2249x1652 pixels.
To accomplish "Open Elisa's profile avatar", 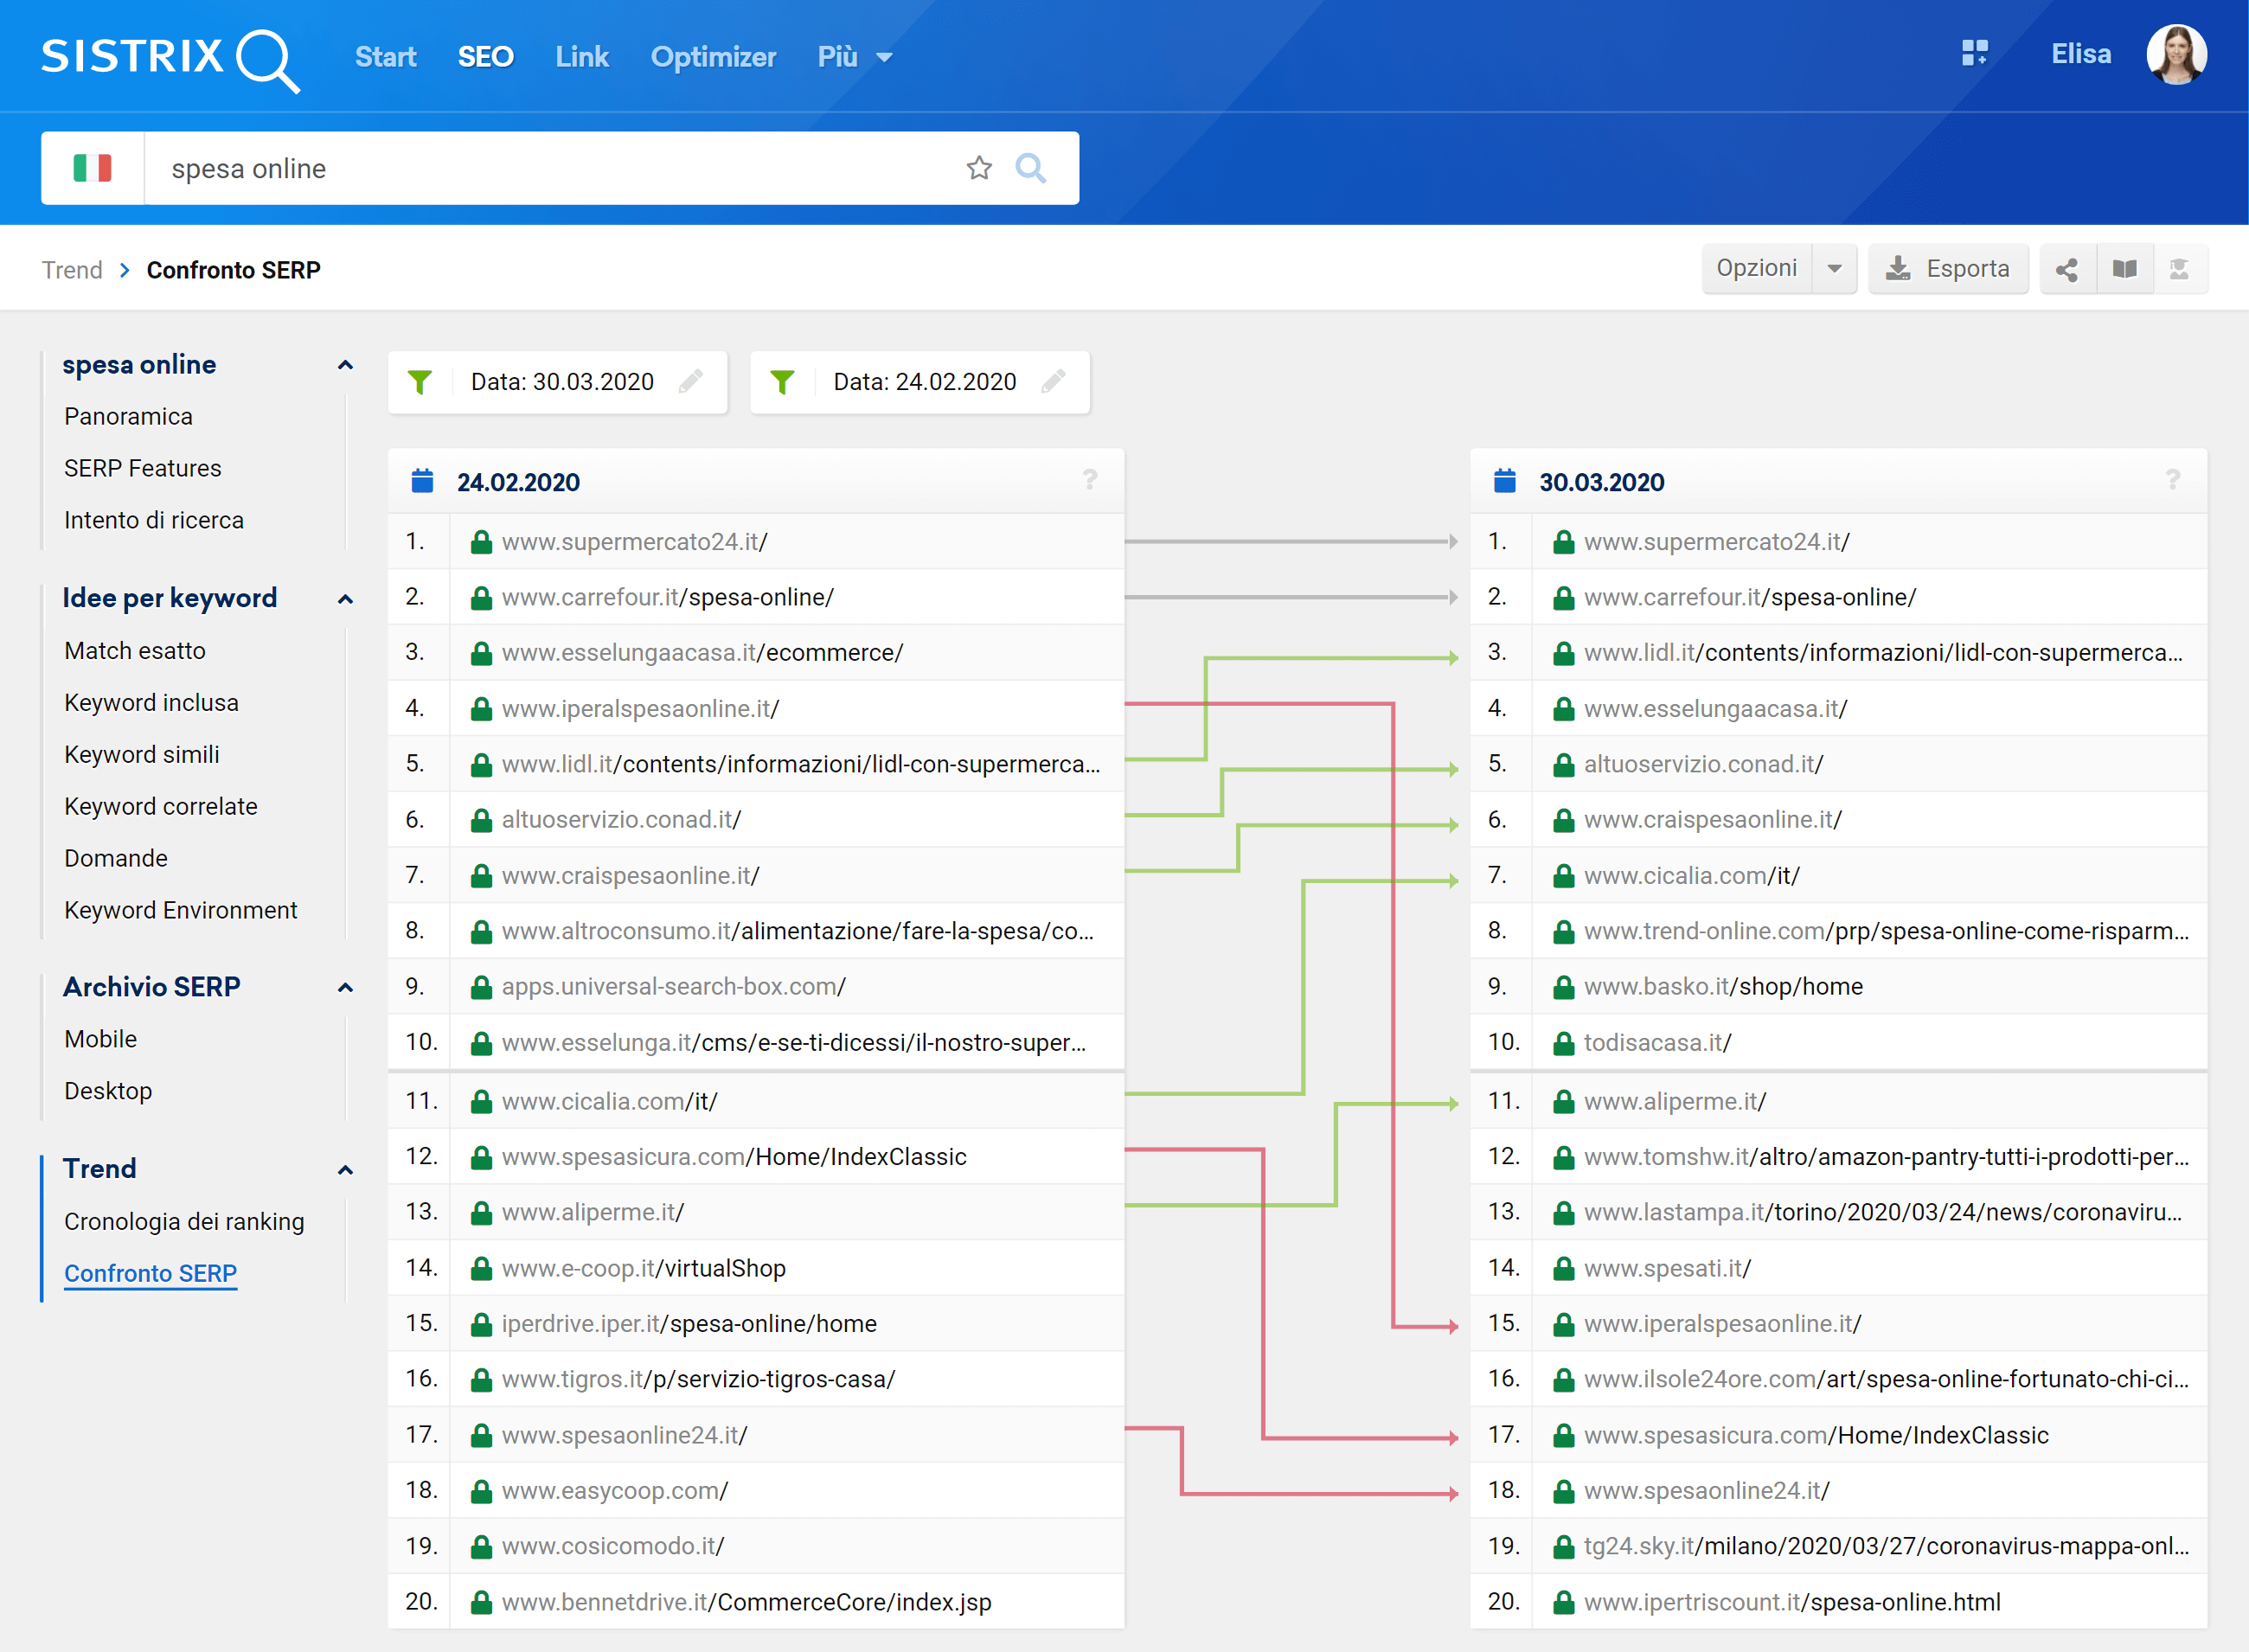I will point(2176,54).
